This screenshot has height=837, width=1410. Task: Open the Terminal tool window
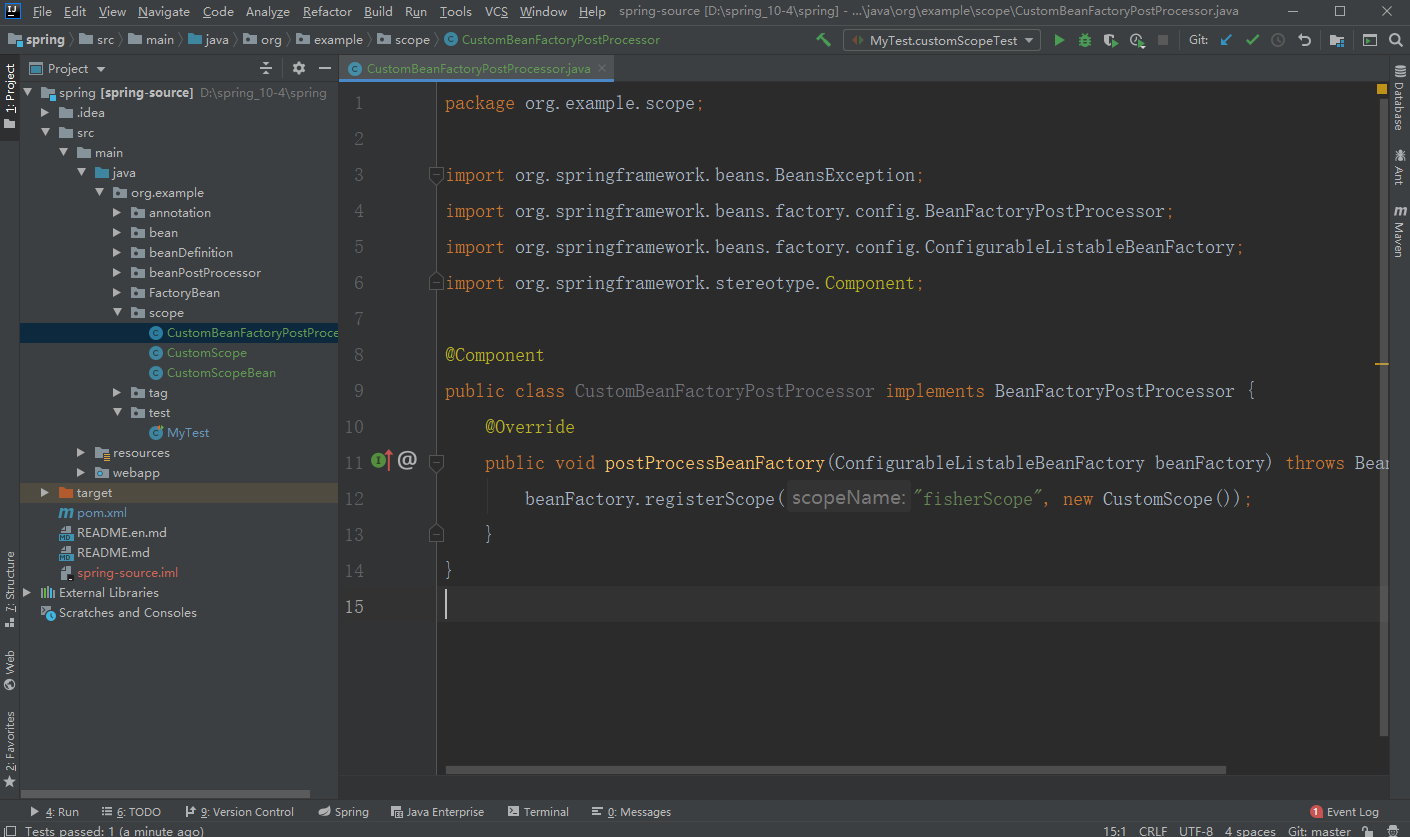(x=538, y=812)
